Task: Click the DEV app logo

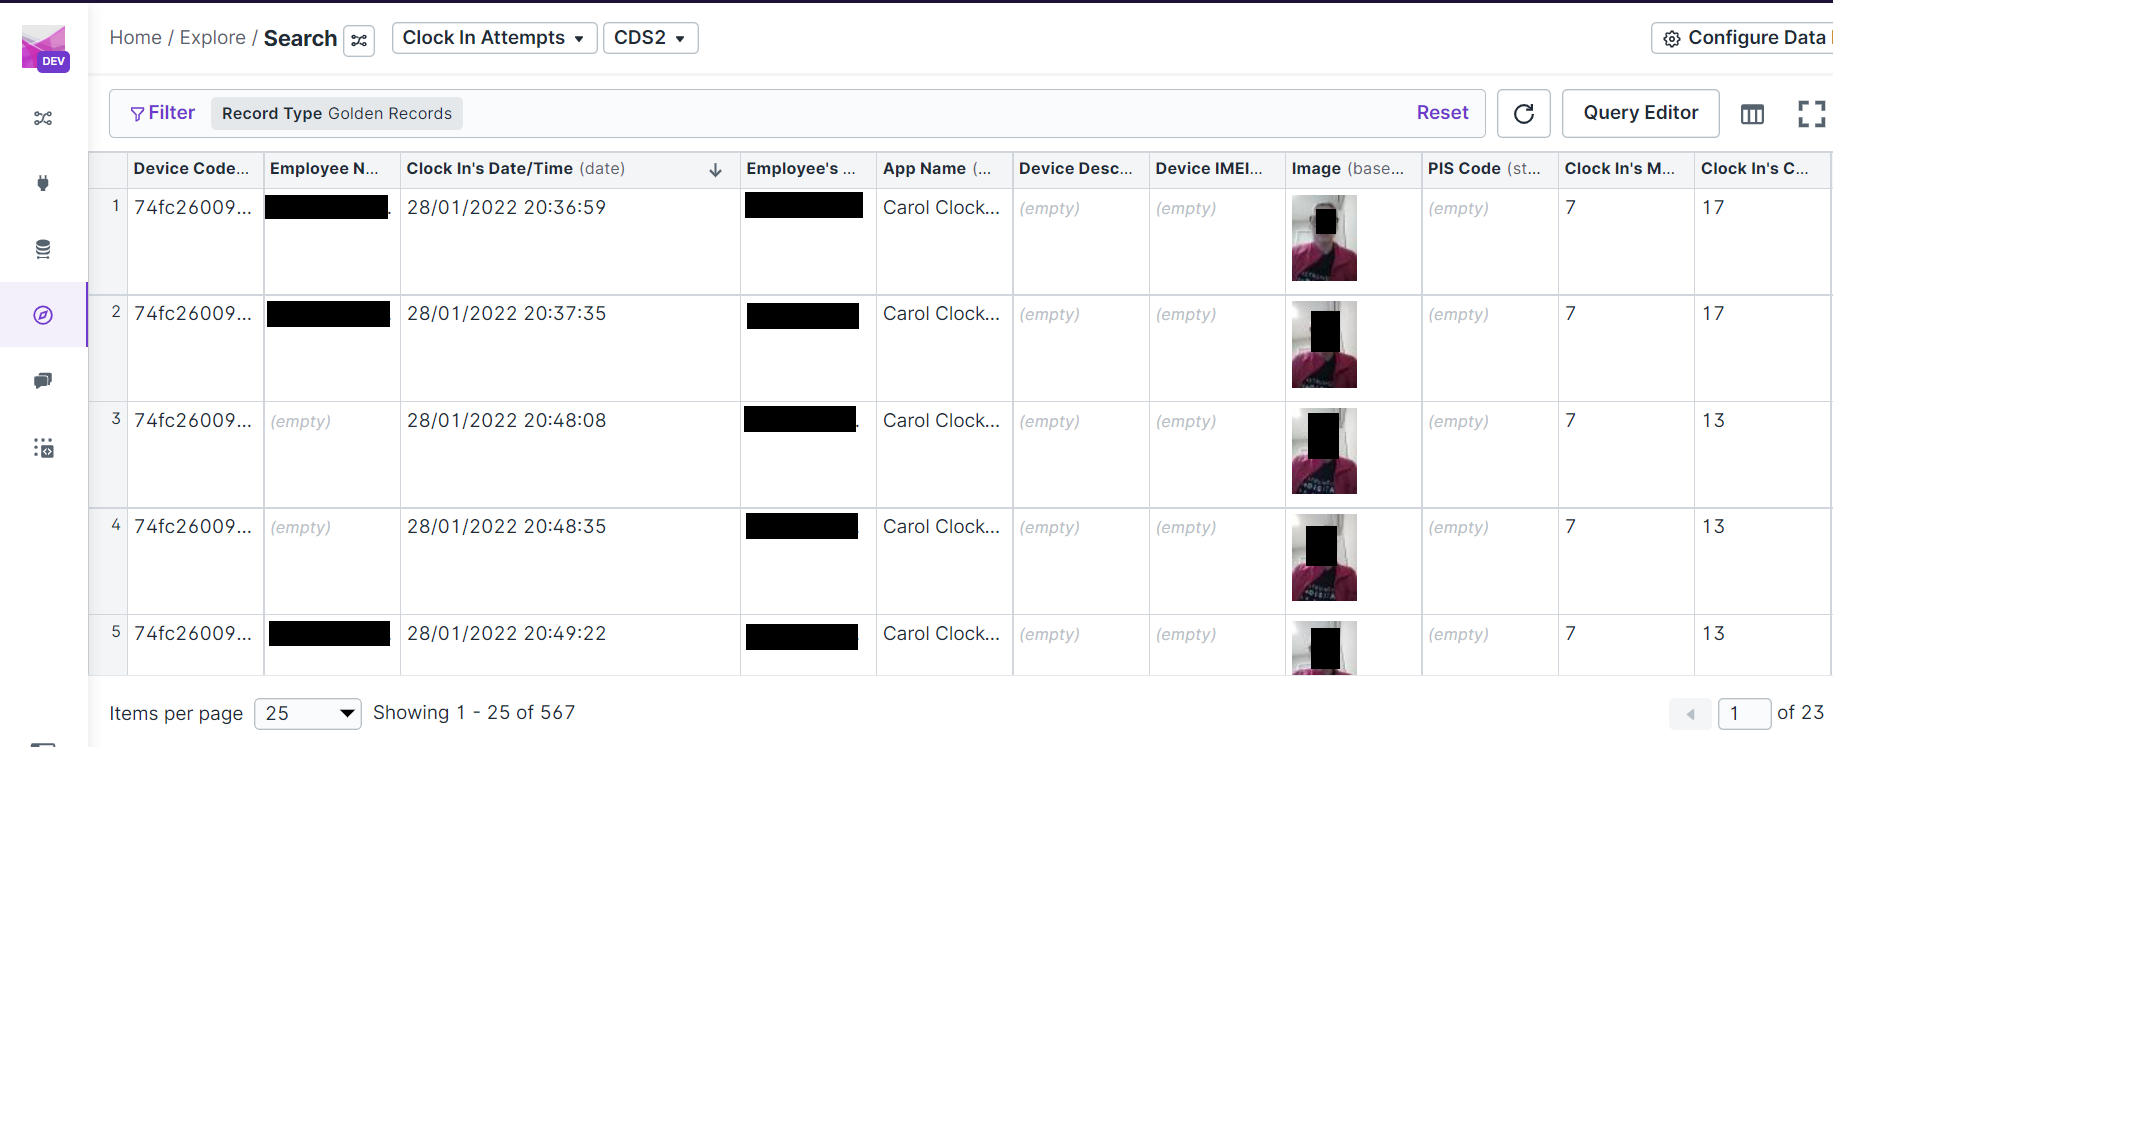Action: [44, 47]
